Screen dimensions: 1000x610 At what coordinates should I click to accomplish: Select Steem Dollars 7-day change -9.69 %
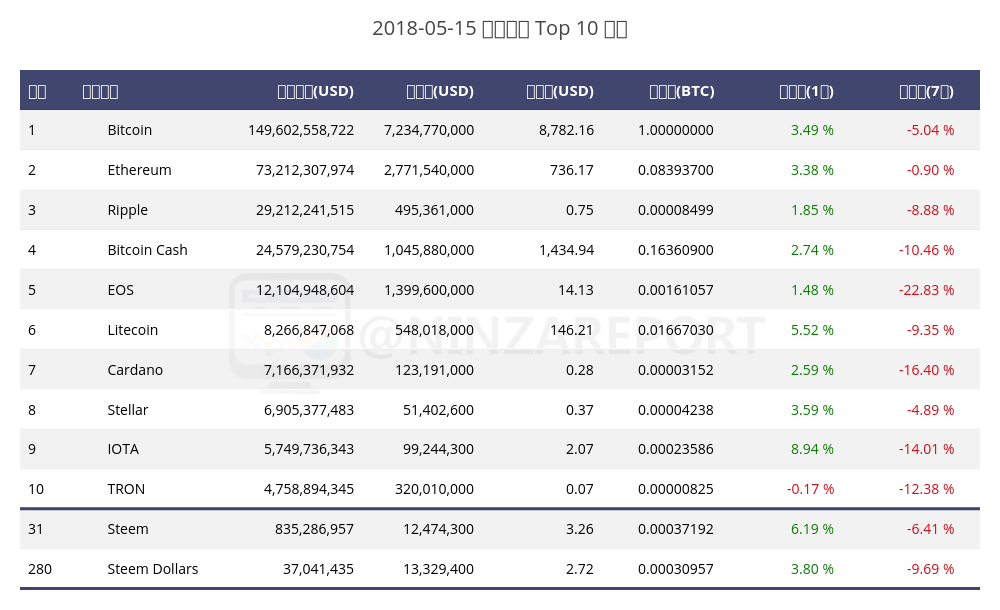click(930, 569)
